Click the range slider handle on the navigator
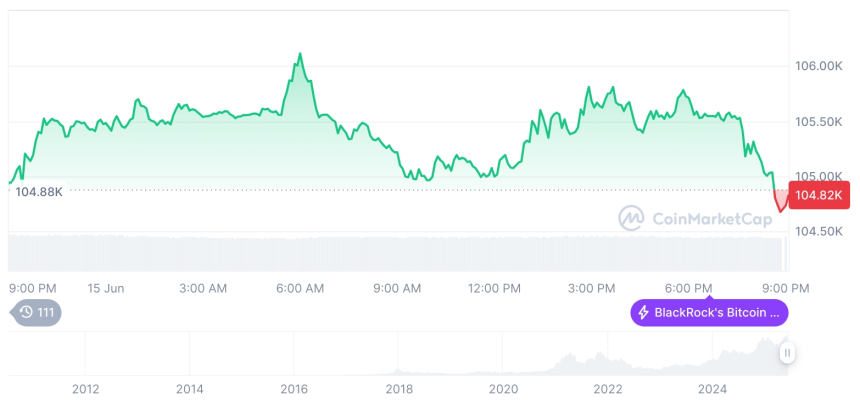 (x=787, y=353)
